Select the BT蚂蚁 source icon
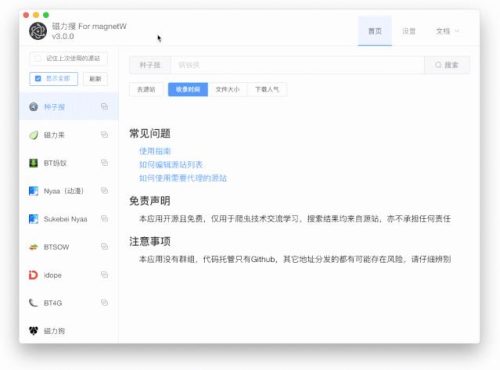 tap(33, 163)
